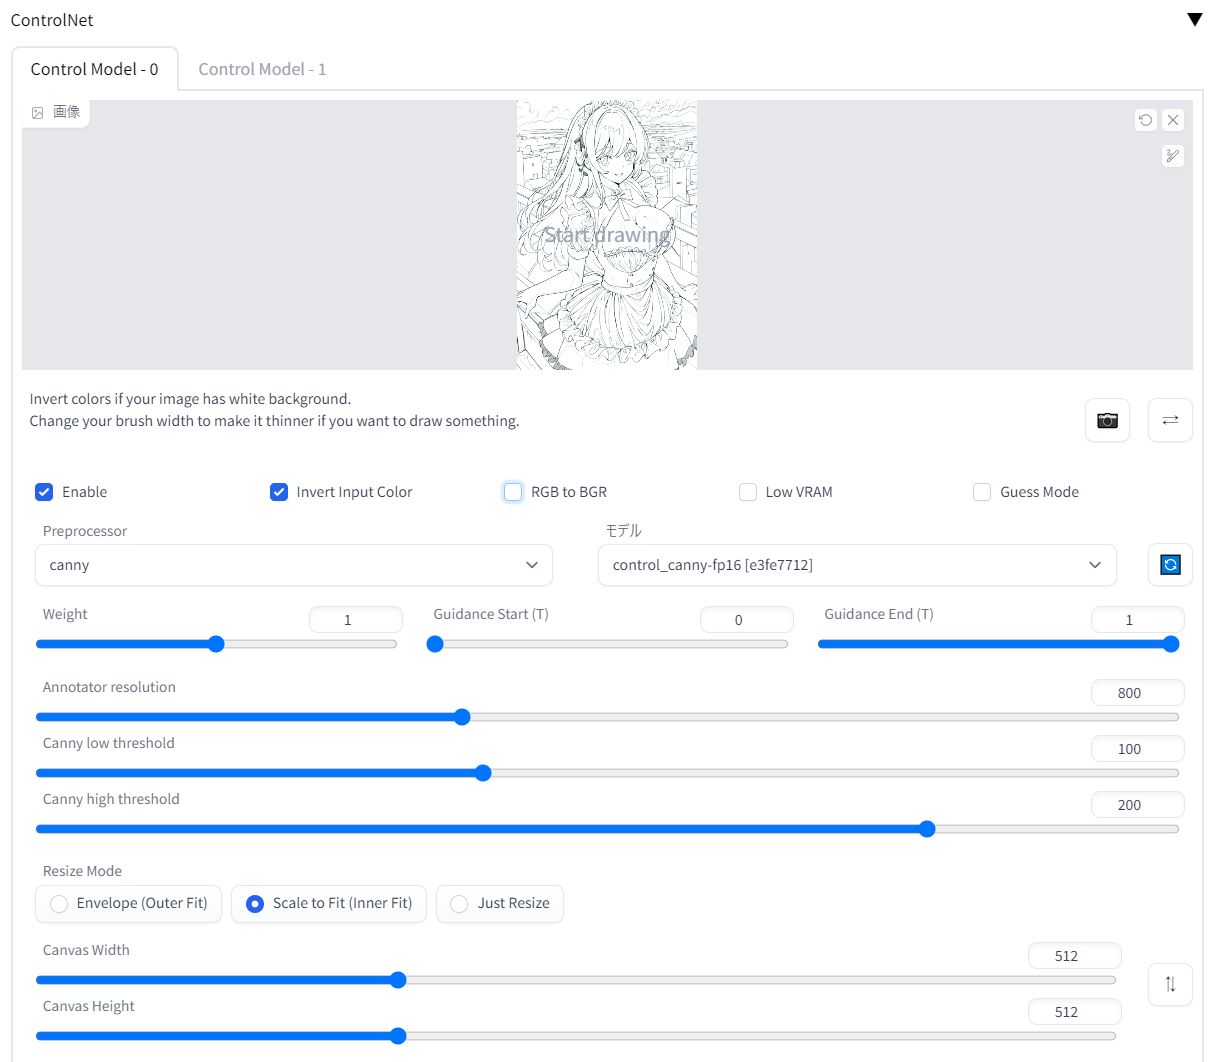Swap canvas width and height arrows button

(1170, 984)
